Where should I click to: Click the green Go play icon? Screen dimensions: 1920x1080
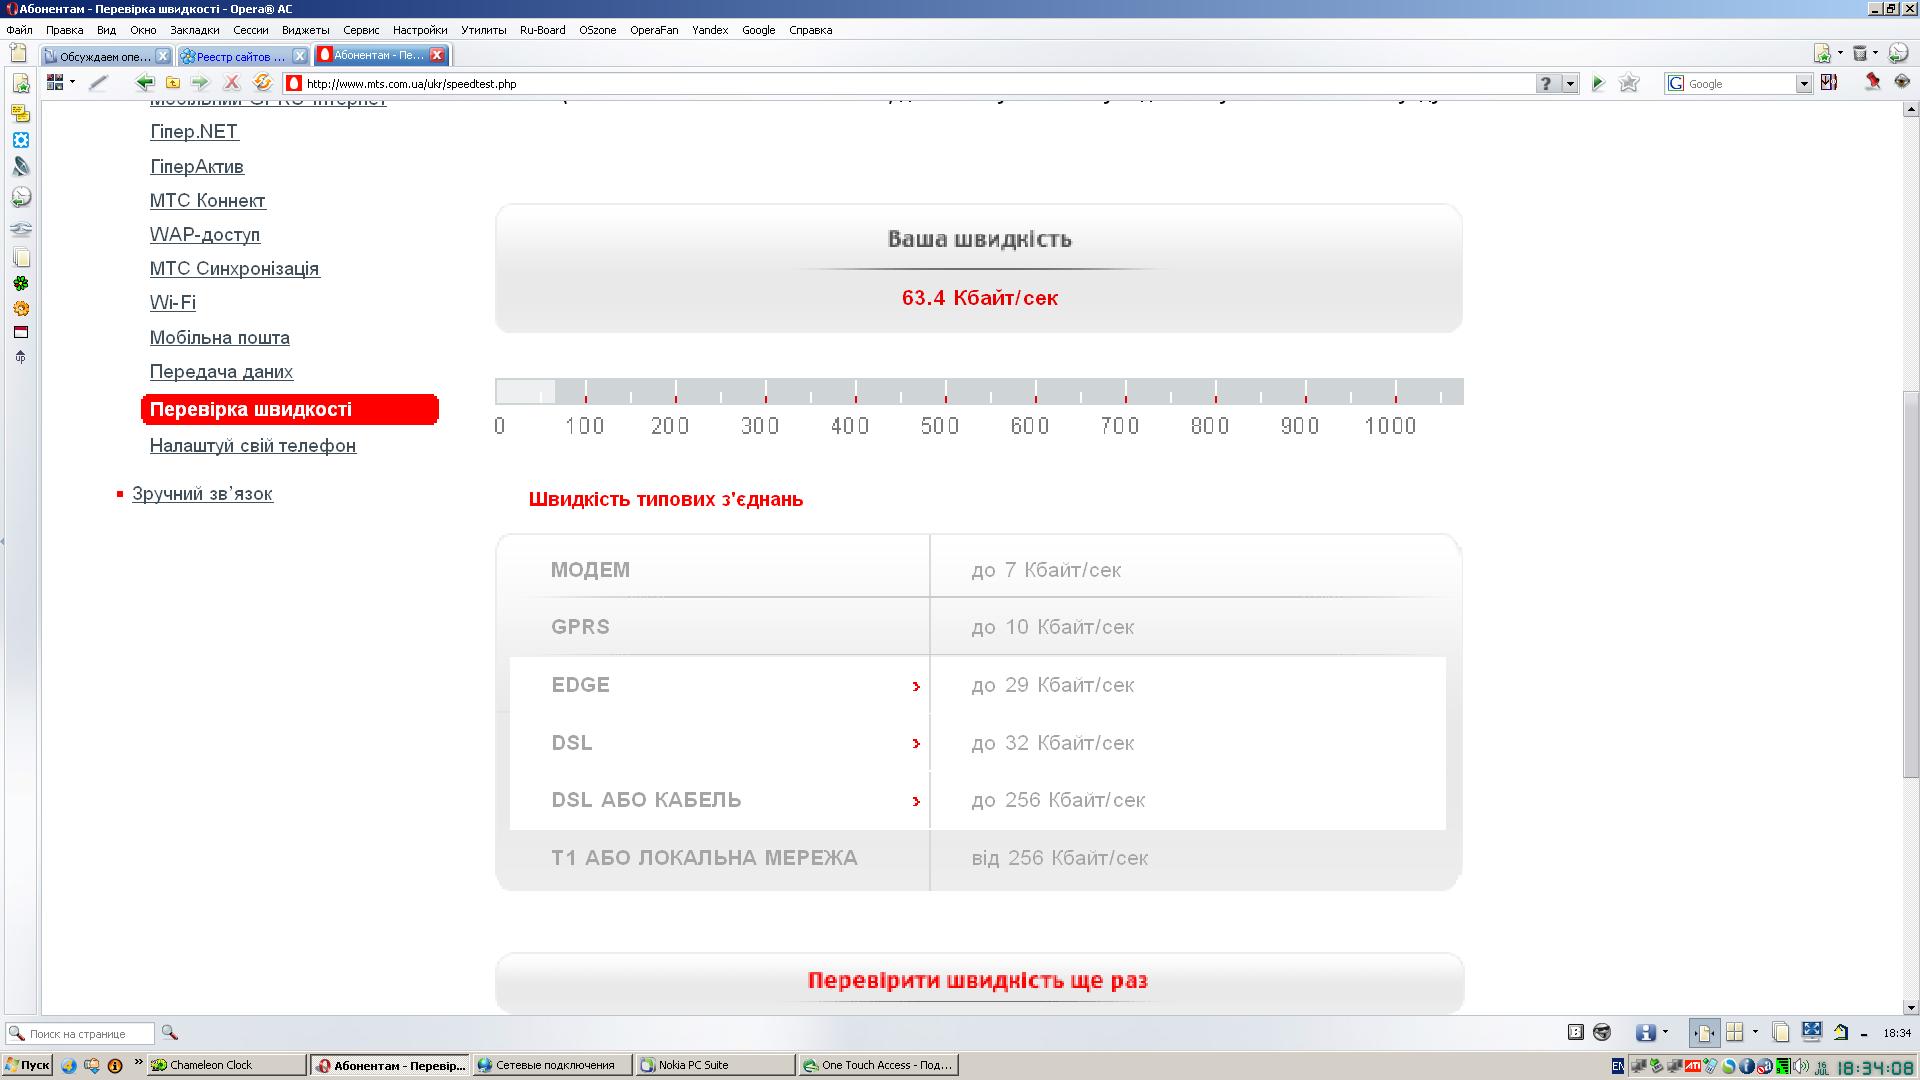(1598, 83)
